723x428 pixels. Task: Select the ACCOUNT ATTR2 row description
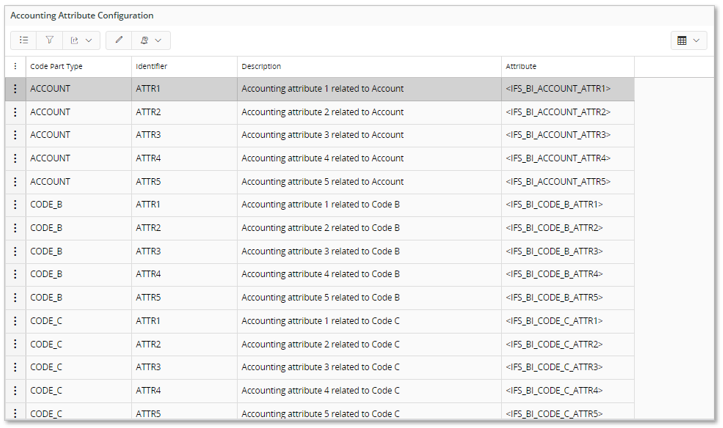(x=322, y=112)
